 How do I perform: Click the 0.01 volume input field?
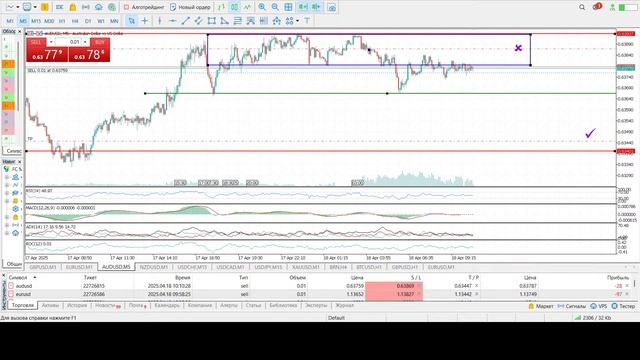[x=68, y=42]
